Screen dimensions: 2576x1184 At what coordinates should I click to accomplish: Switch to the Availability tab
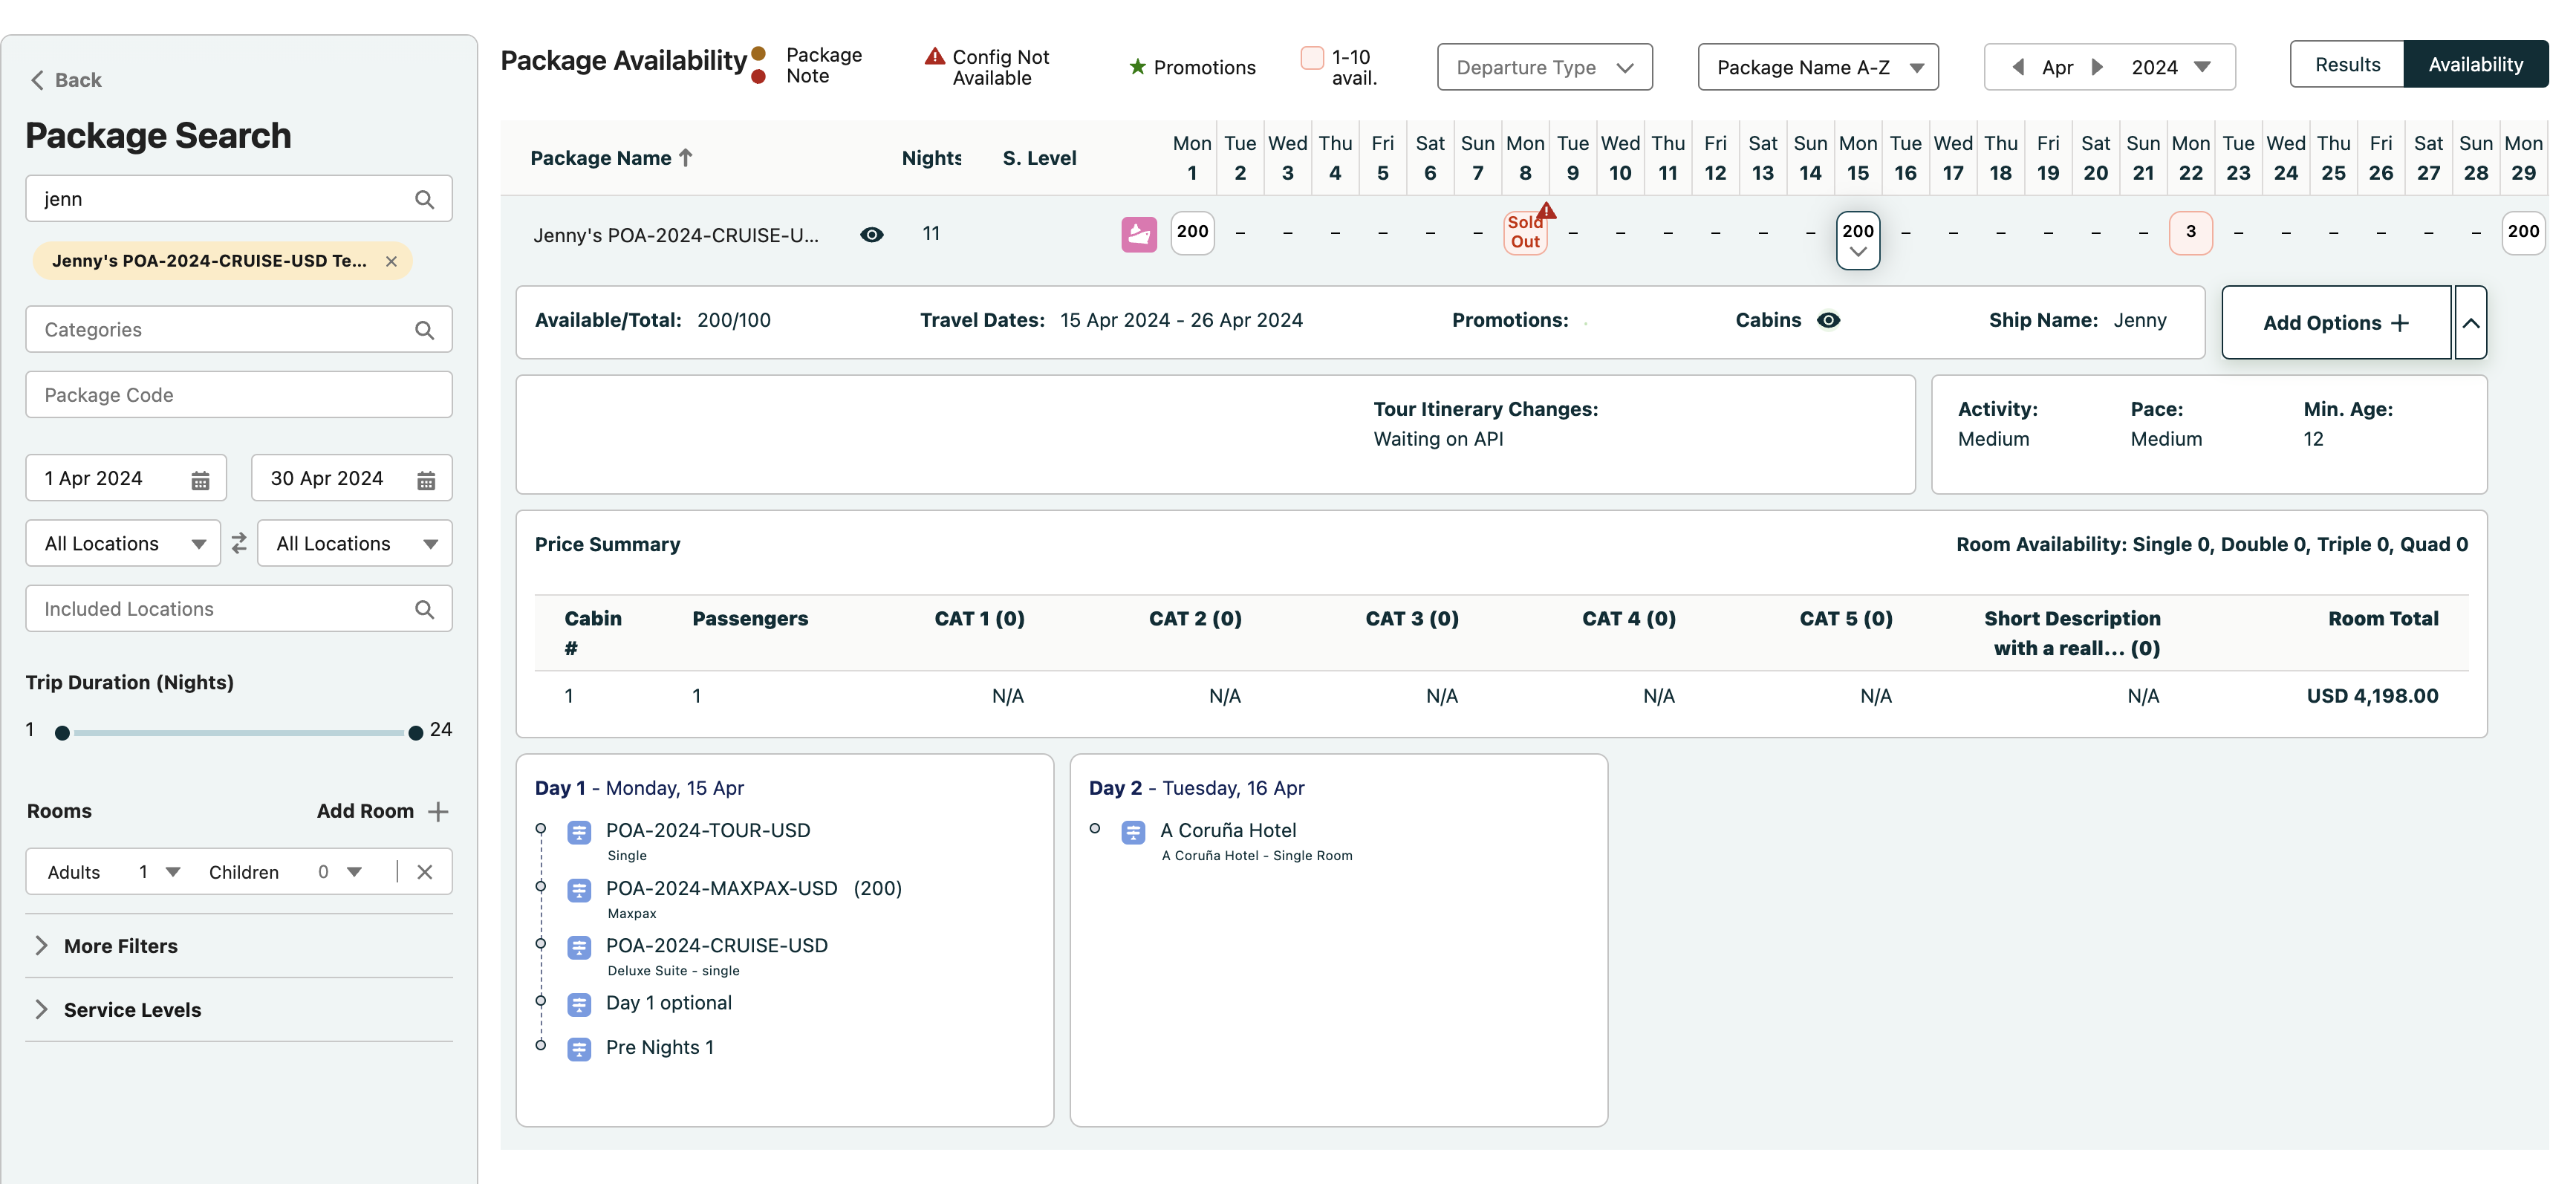(x=2475, y=64)
